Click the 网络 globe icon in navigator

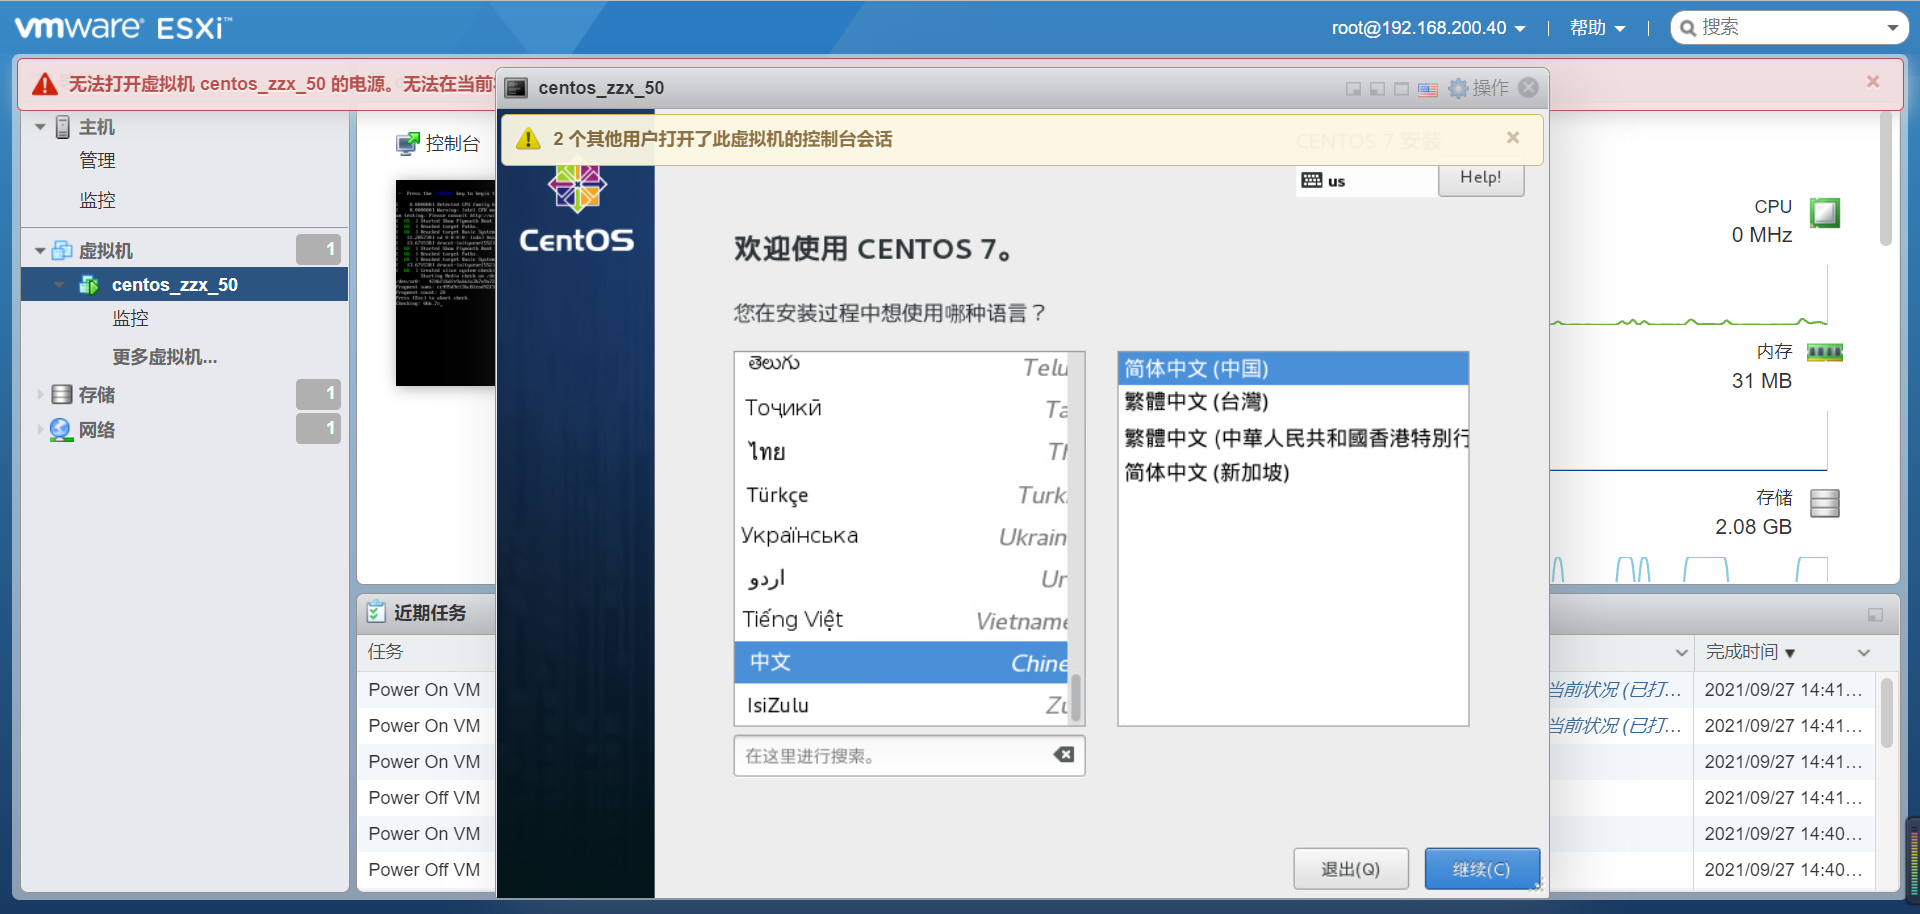click(61, 430)
